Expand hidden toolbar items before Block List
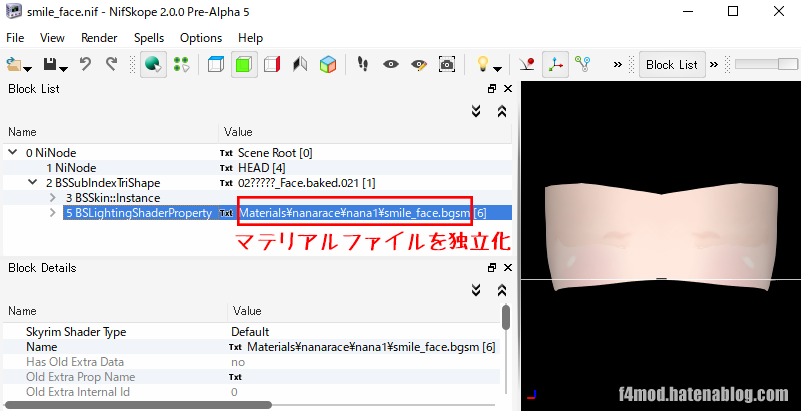The width and height of the screenshot is (801, 411). [618, 64]
